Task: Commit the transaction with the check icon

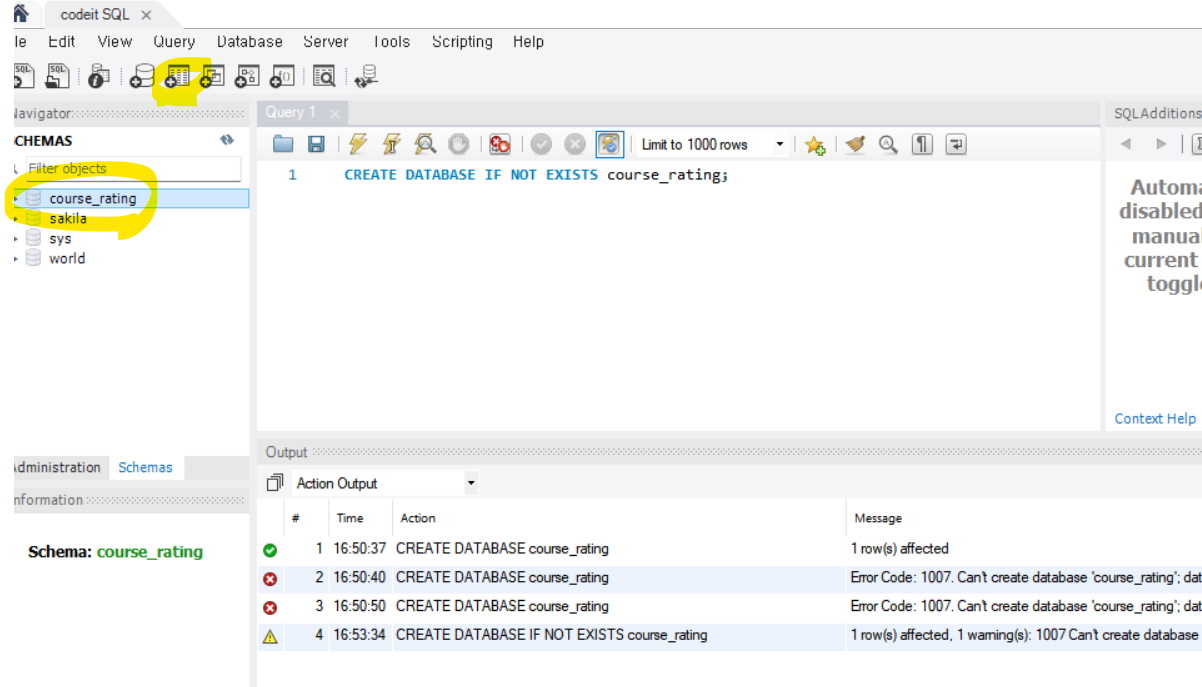Action: 541,145
